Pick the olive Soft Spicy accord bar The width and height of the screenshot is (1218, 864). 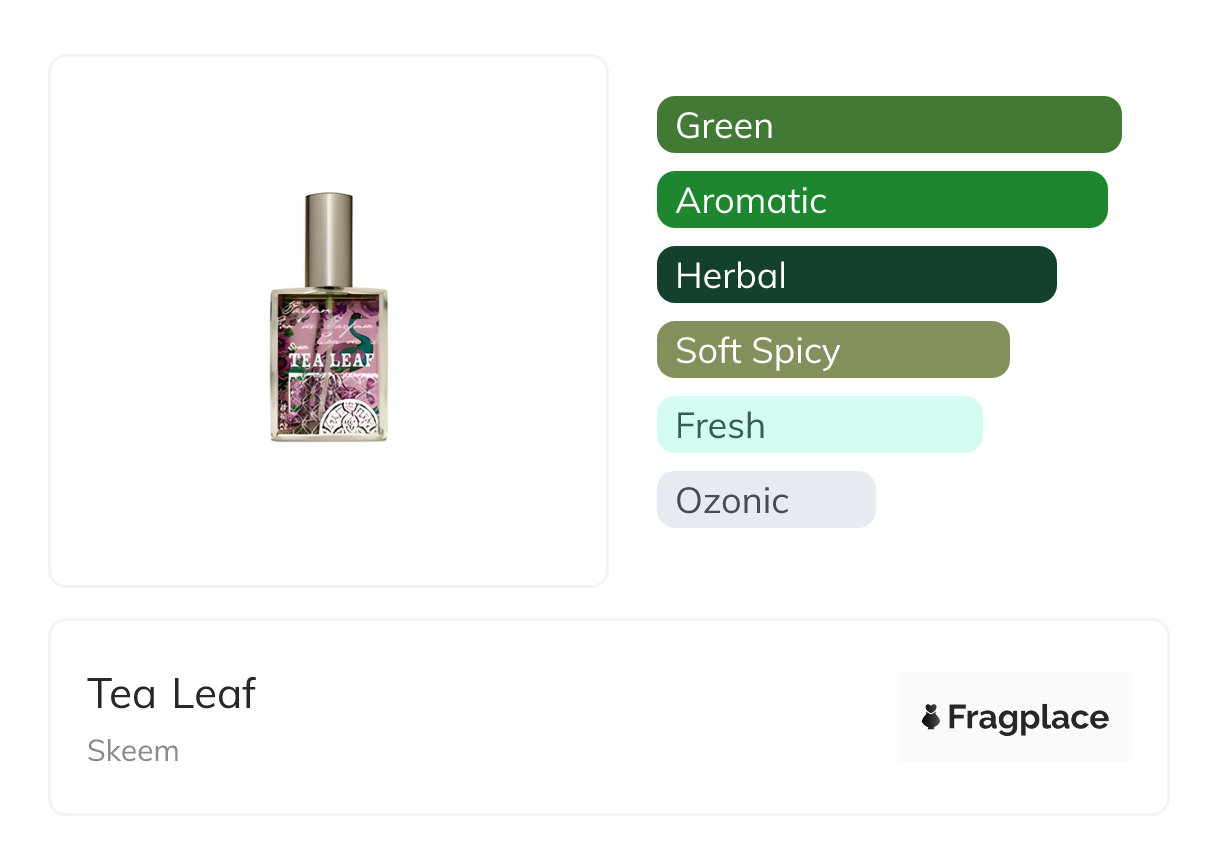[832, 350]
